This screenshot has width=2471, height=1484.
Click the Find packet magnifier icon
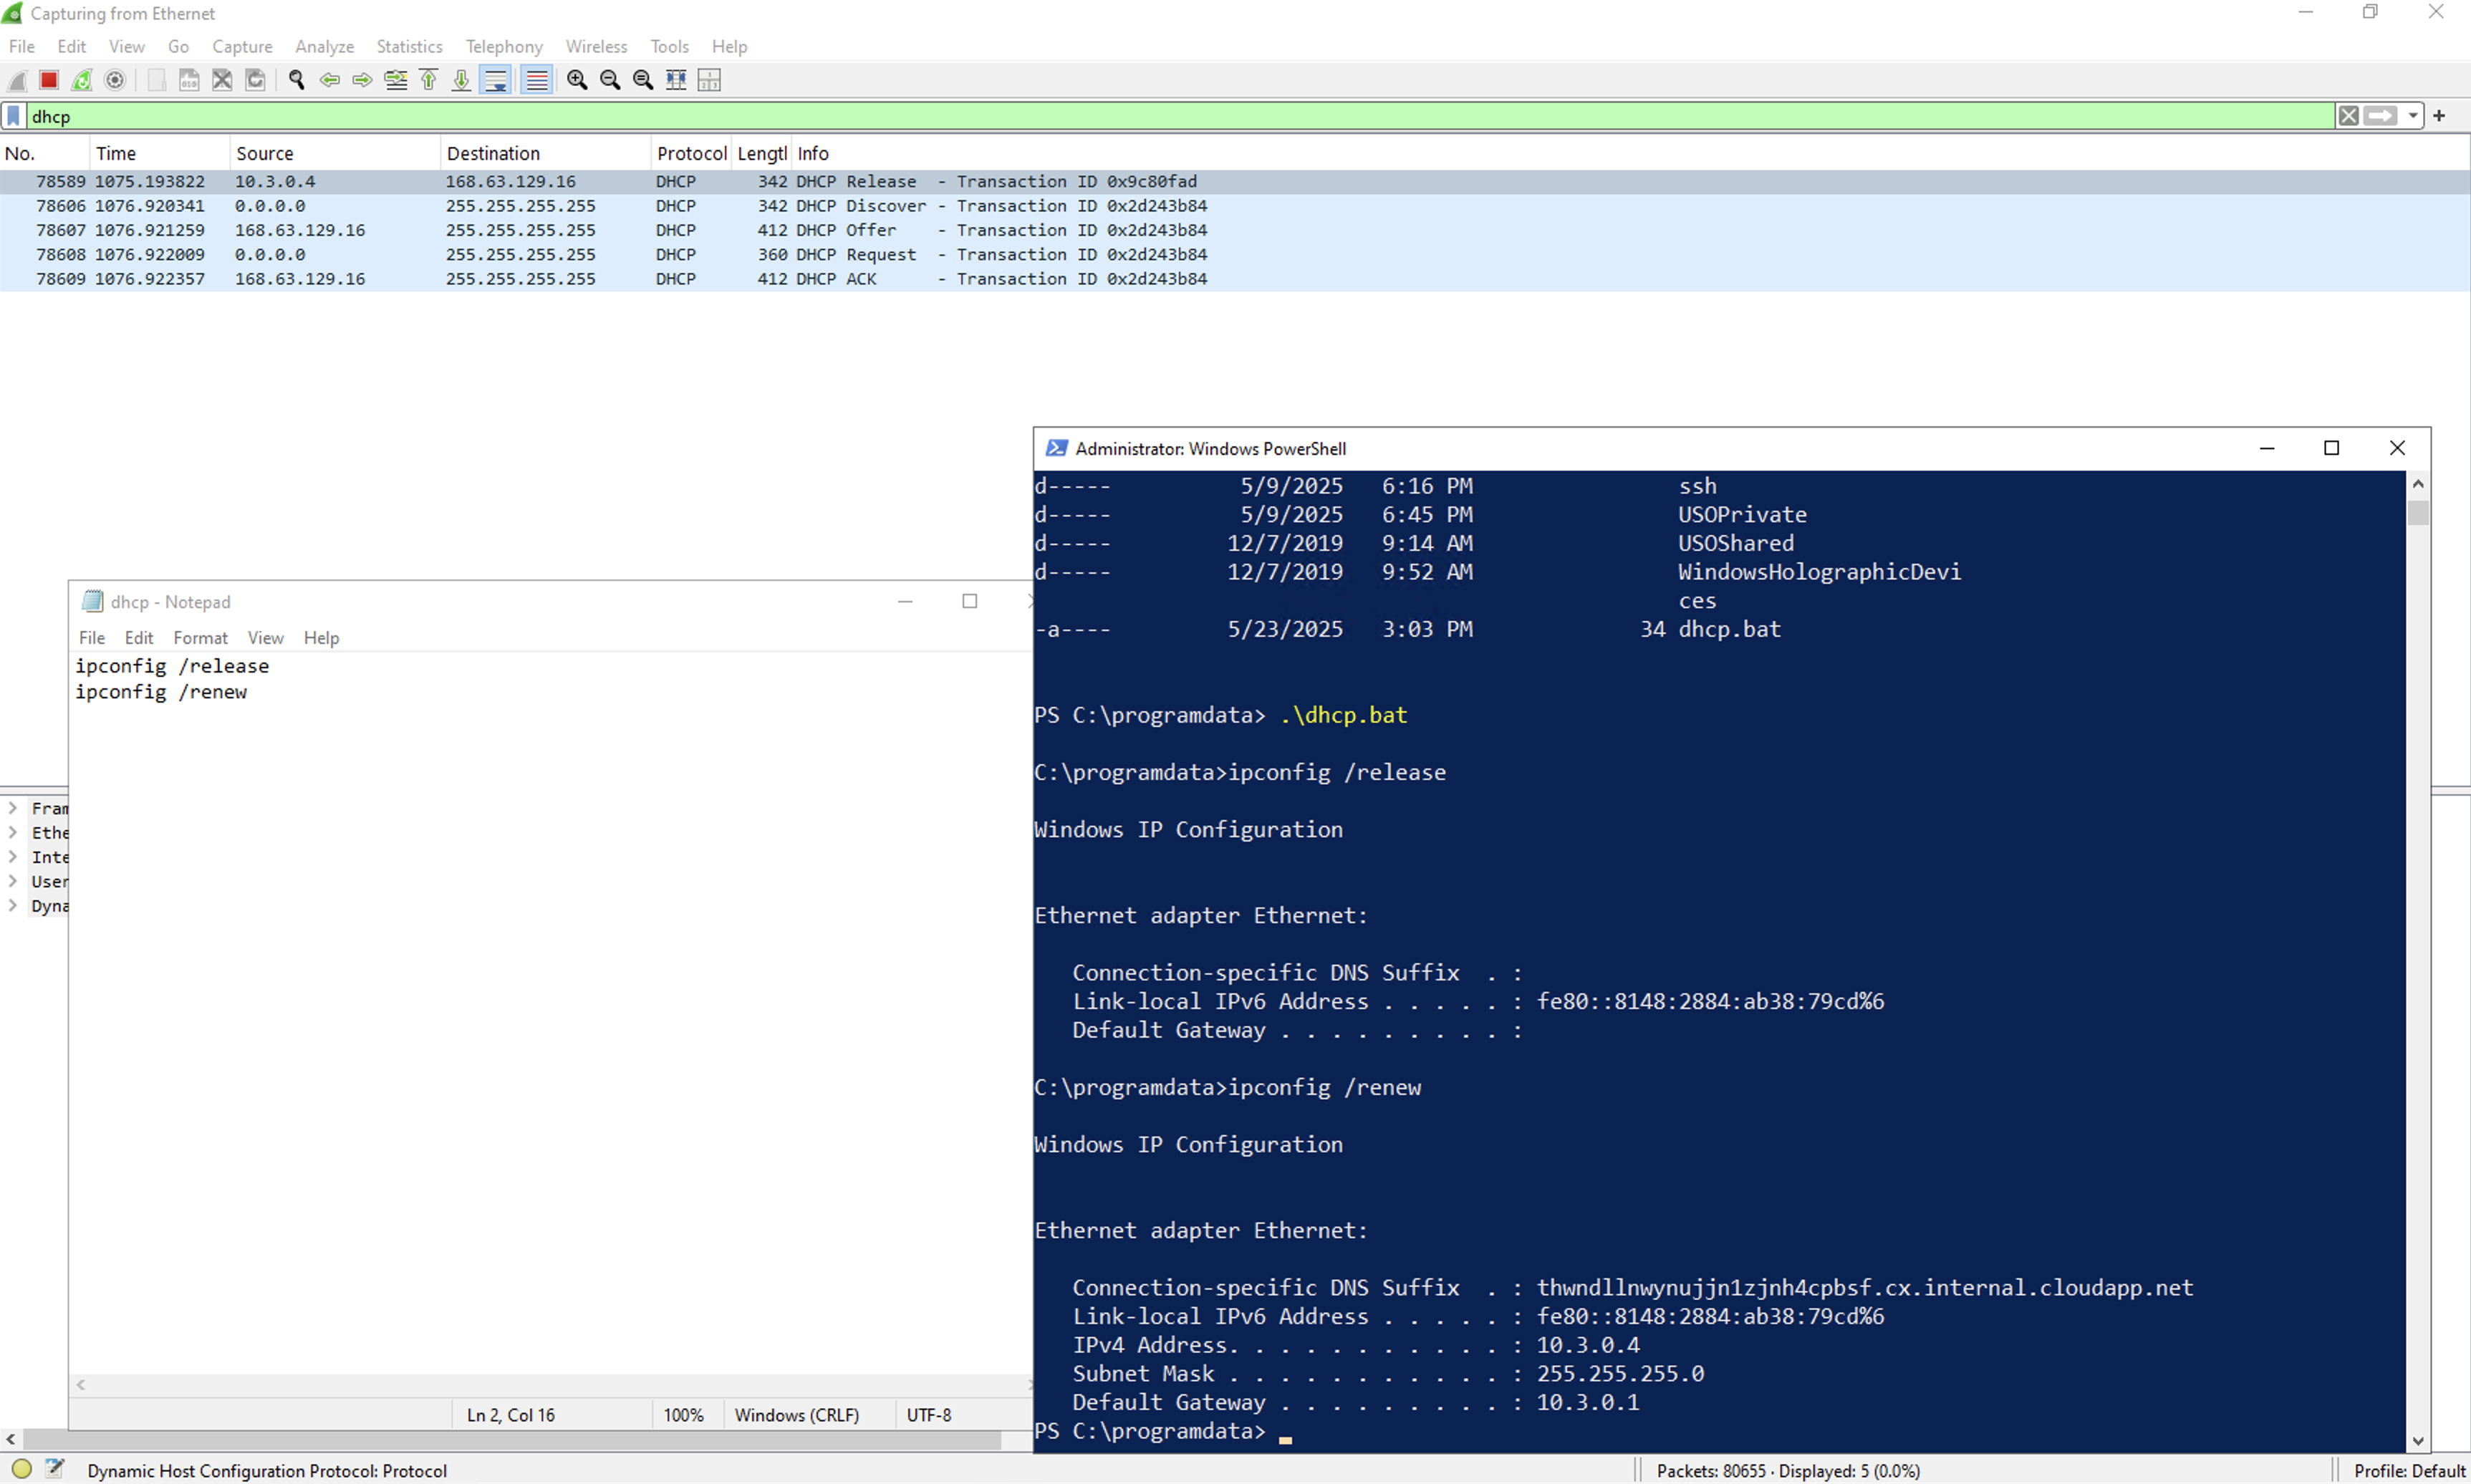pos(296,80)
